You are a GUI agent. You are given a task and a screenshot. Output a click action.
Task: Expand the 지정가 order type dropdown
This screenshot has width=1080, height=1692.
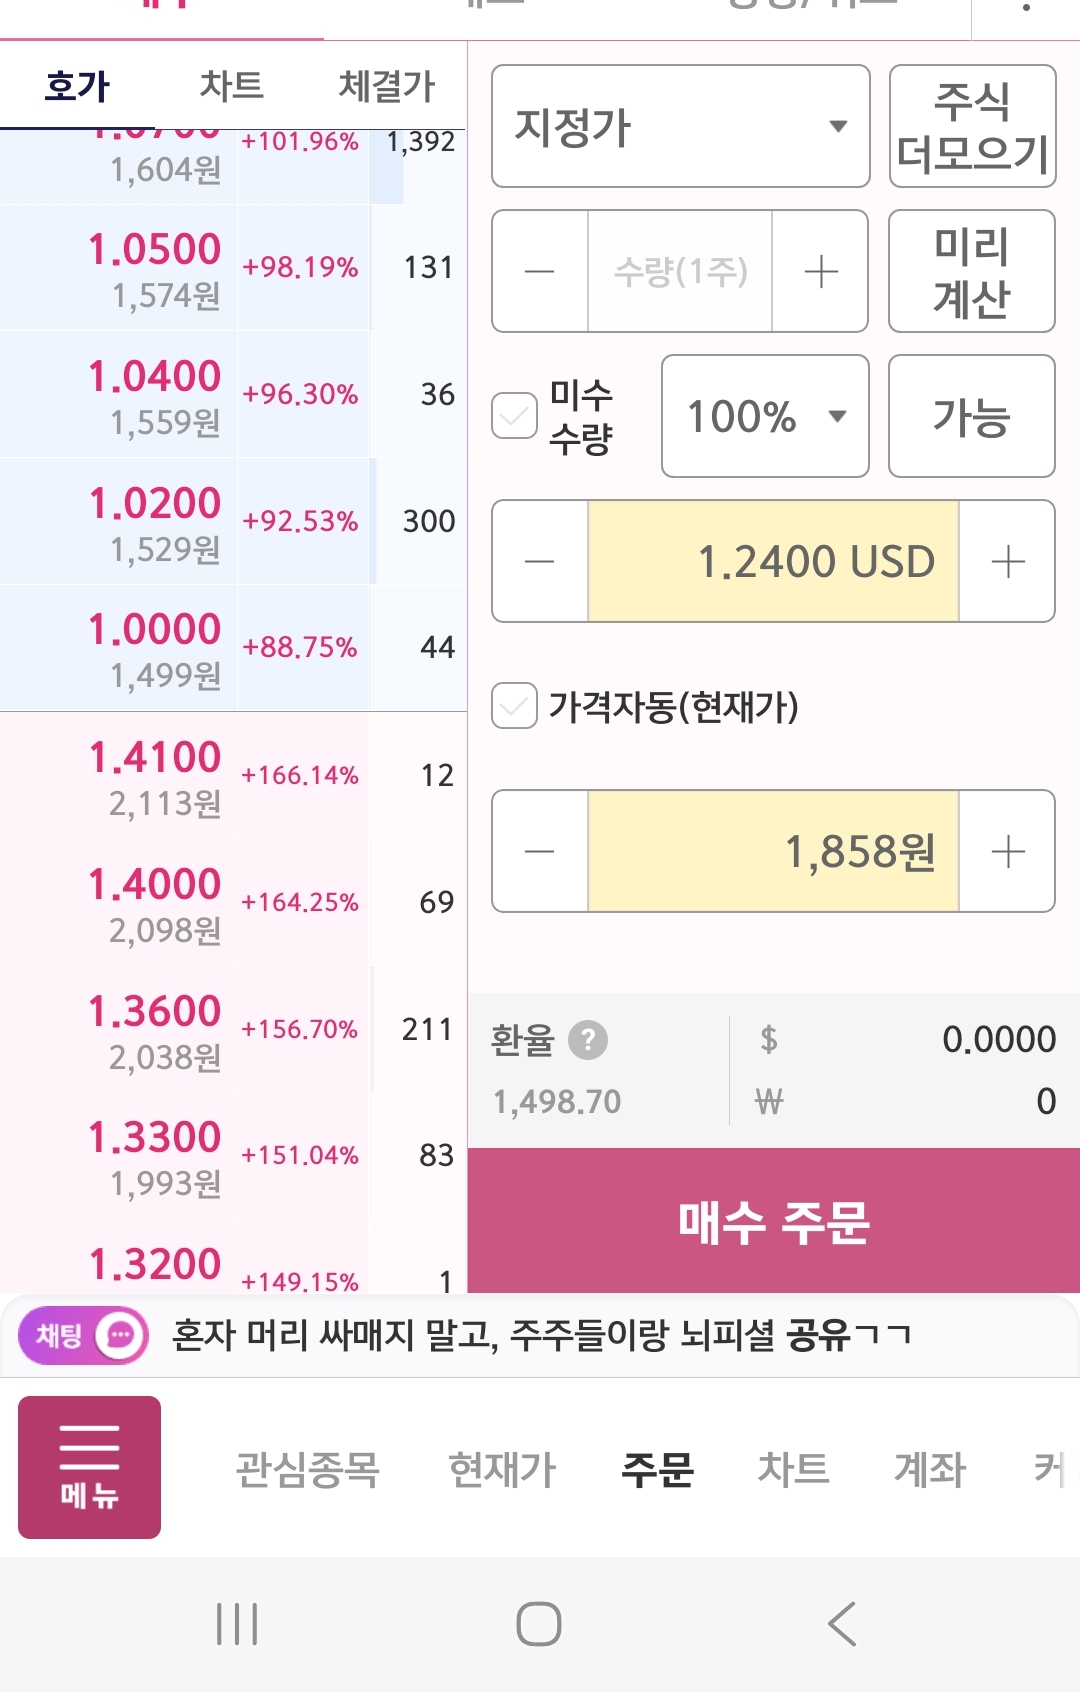(681, 126)
